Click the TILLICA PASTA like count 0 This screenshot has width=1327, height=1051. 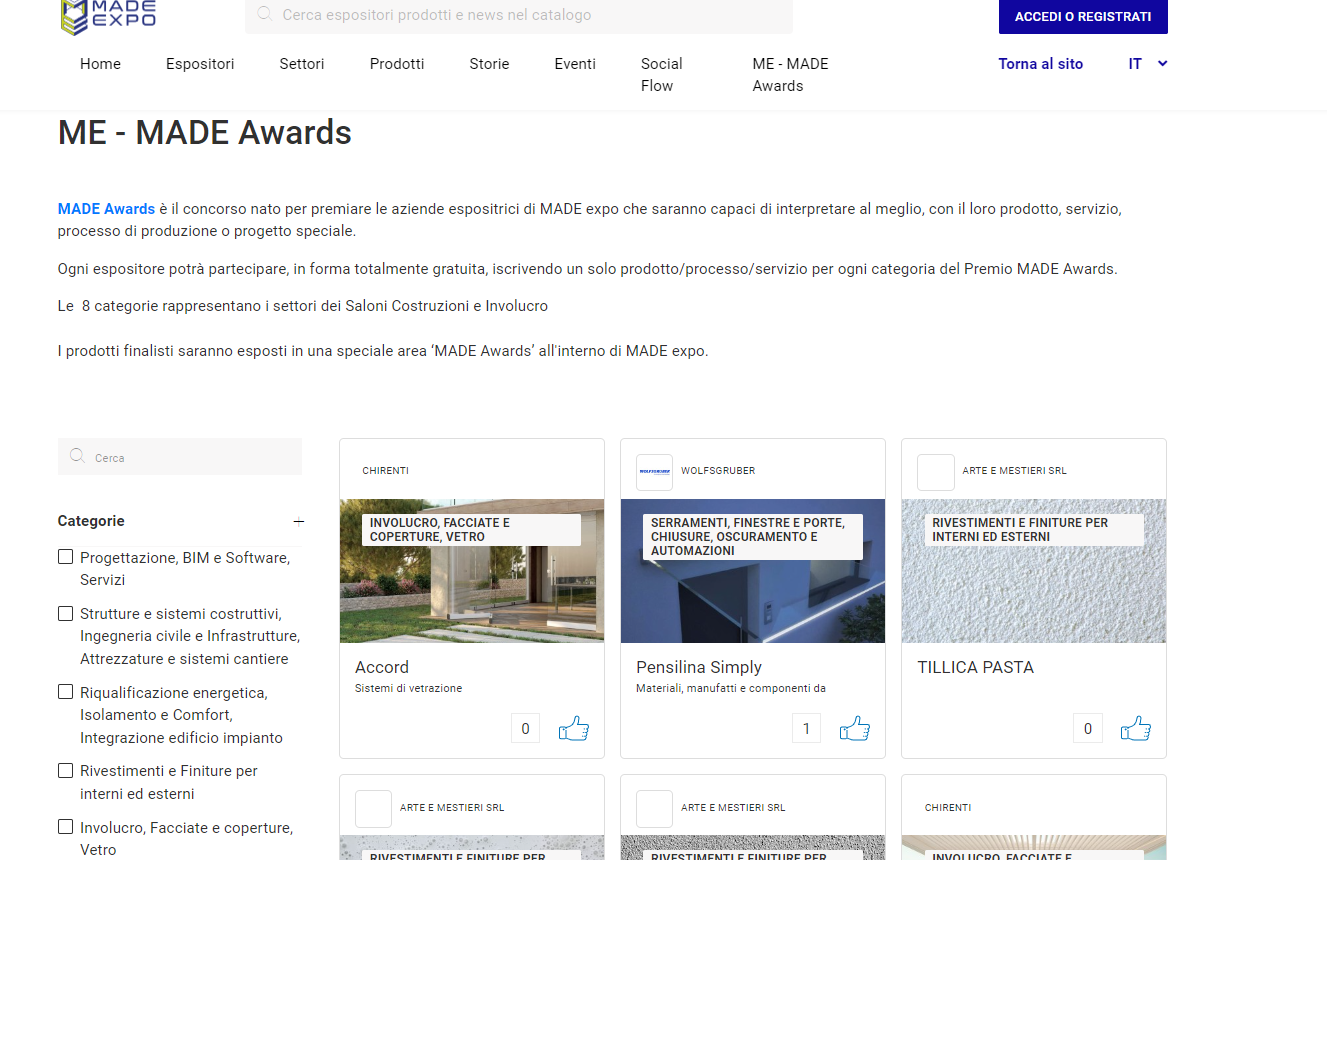(x=1088, y=728)
